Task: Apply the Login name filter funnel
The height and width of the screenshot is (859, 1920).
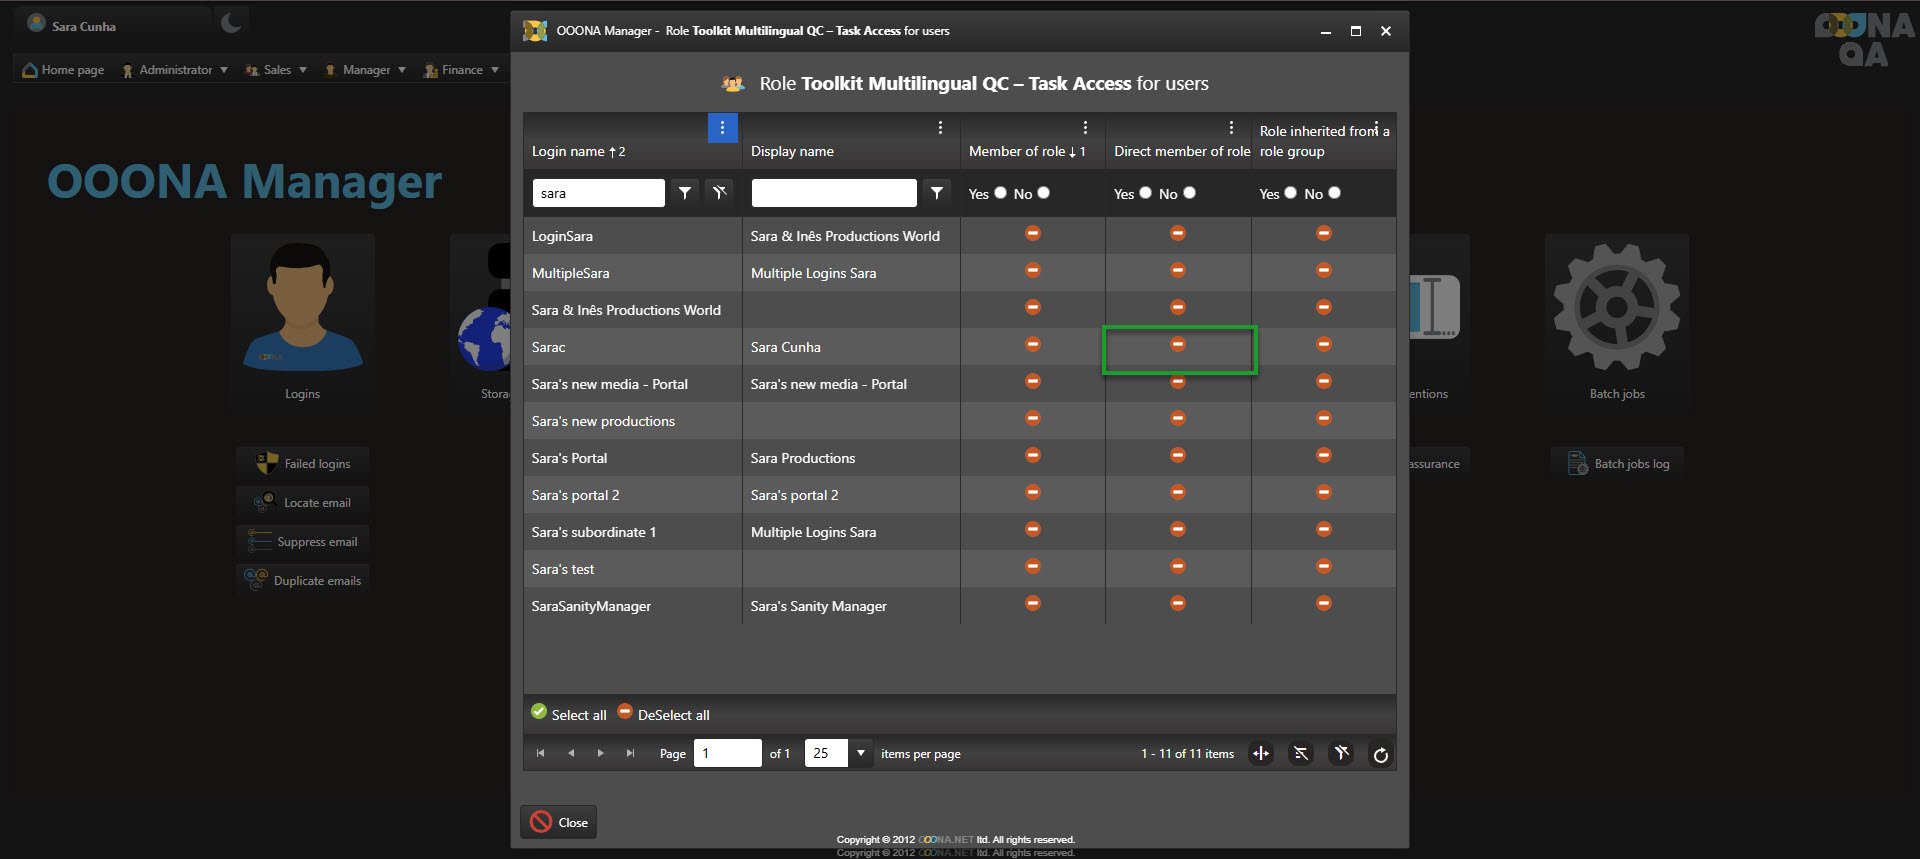Action: tap(684, 193)
